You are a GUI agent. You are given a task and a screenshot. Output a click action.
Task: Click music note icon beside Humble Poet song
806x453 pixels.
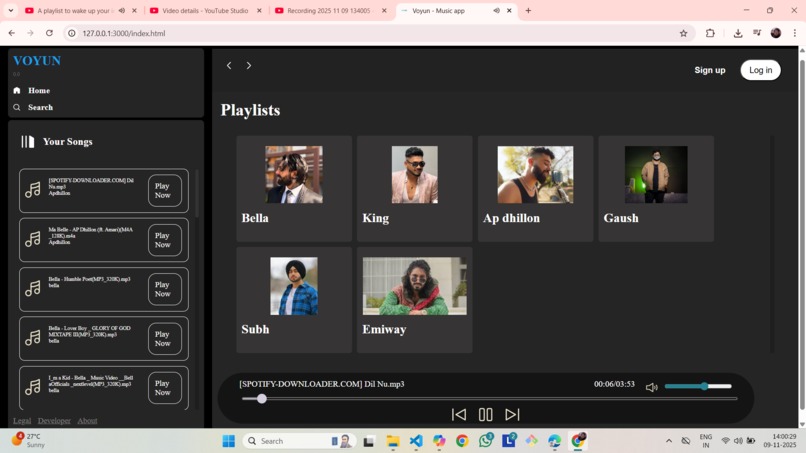point(33,288)
